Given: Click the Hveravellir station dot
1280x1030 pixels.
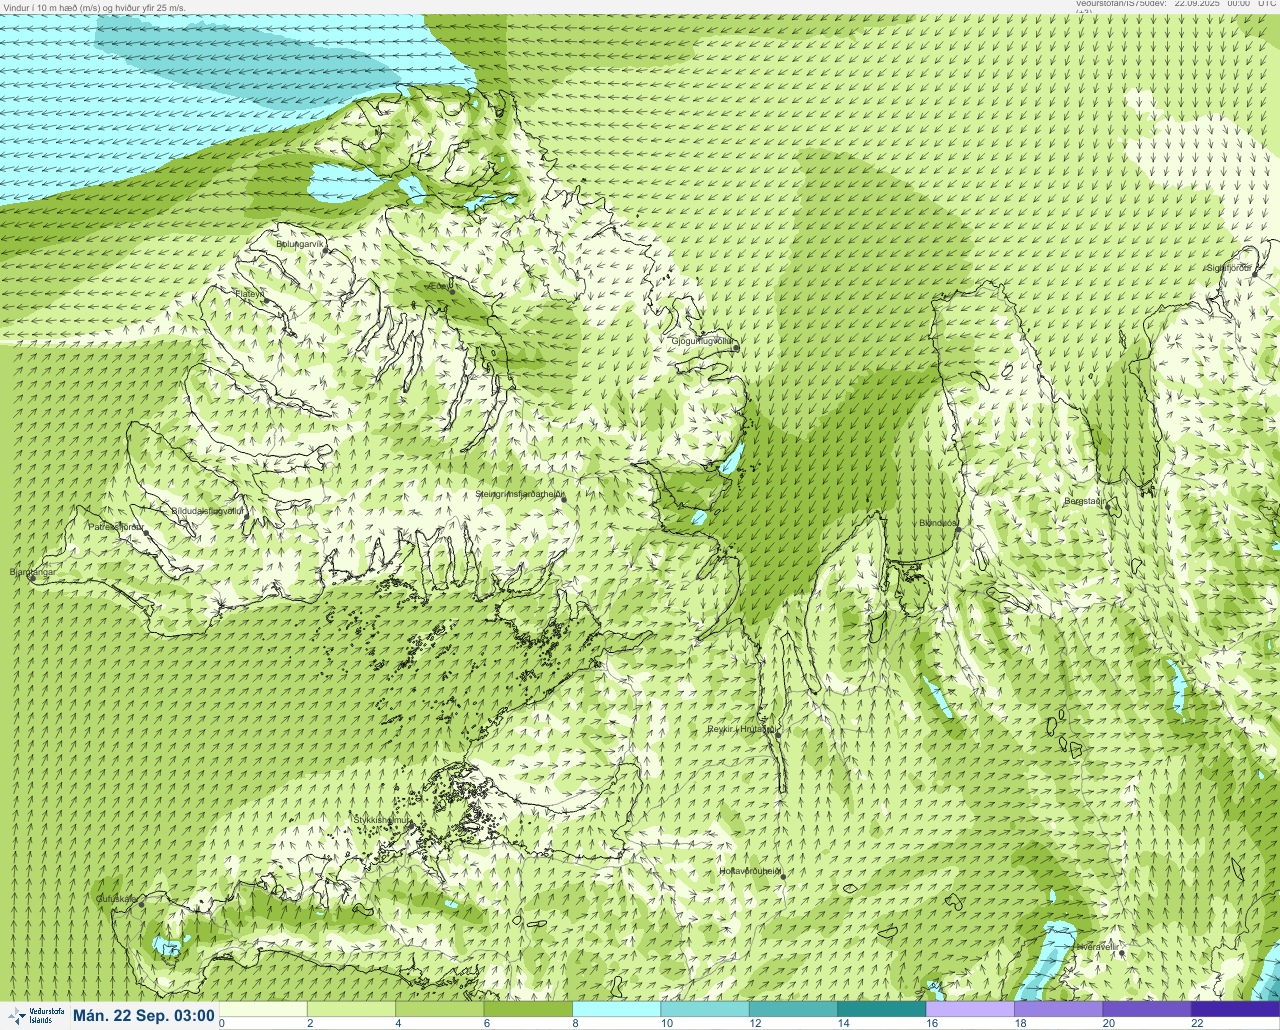Looking at the screenshot, I should pos(1122,953).
